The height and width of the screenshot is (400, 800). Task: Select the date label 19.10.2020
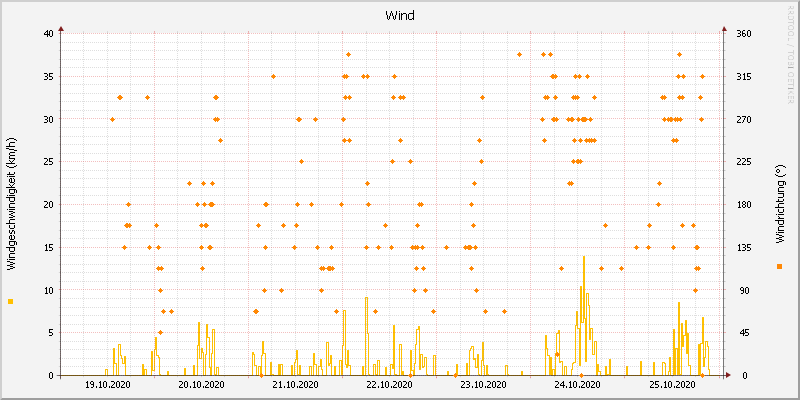pyautogui.click(x=108, y=384)
